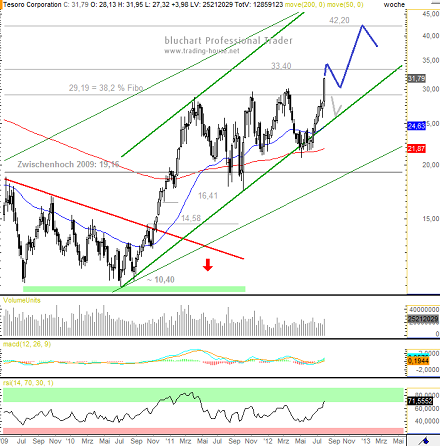Click the high value 'H: 31,95' in header
Viewport: 440px width, 446px height.
click(x=129, y=5)
